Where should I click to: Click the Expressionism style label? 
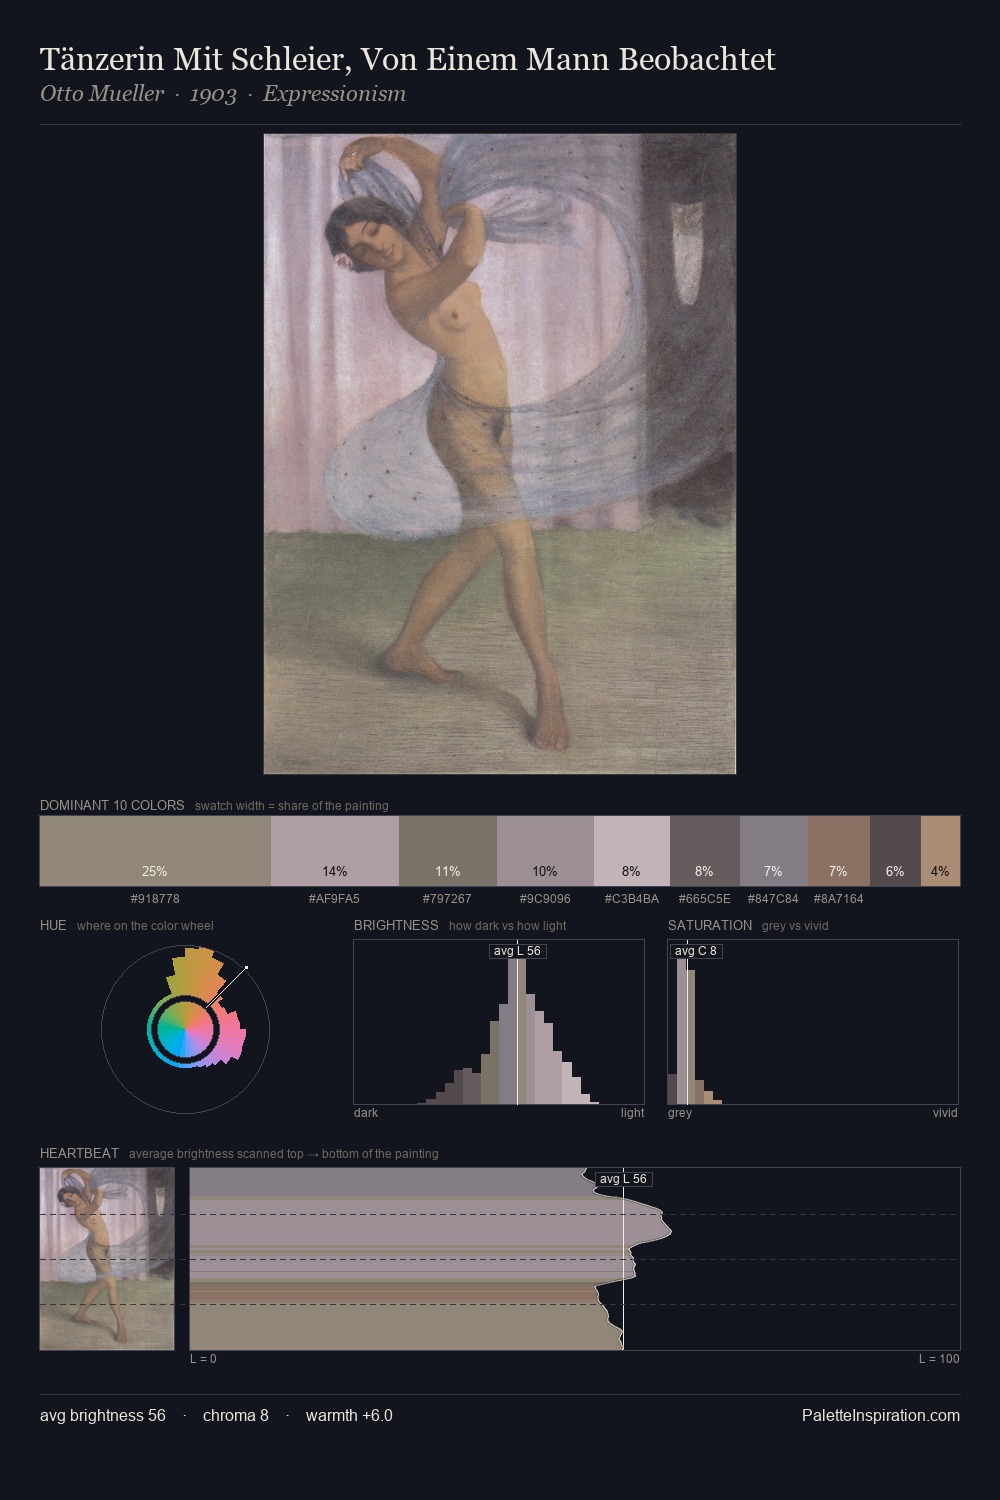334,94
